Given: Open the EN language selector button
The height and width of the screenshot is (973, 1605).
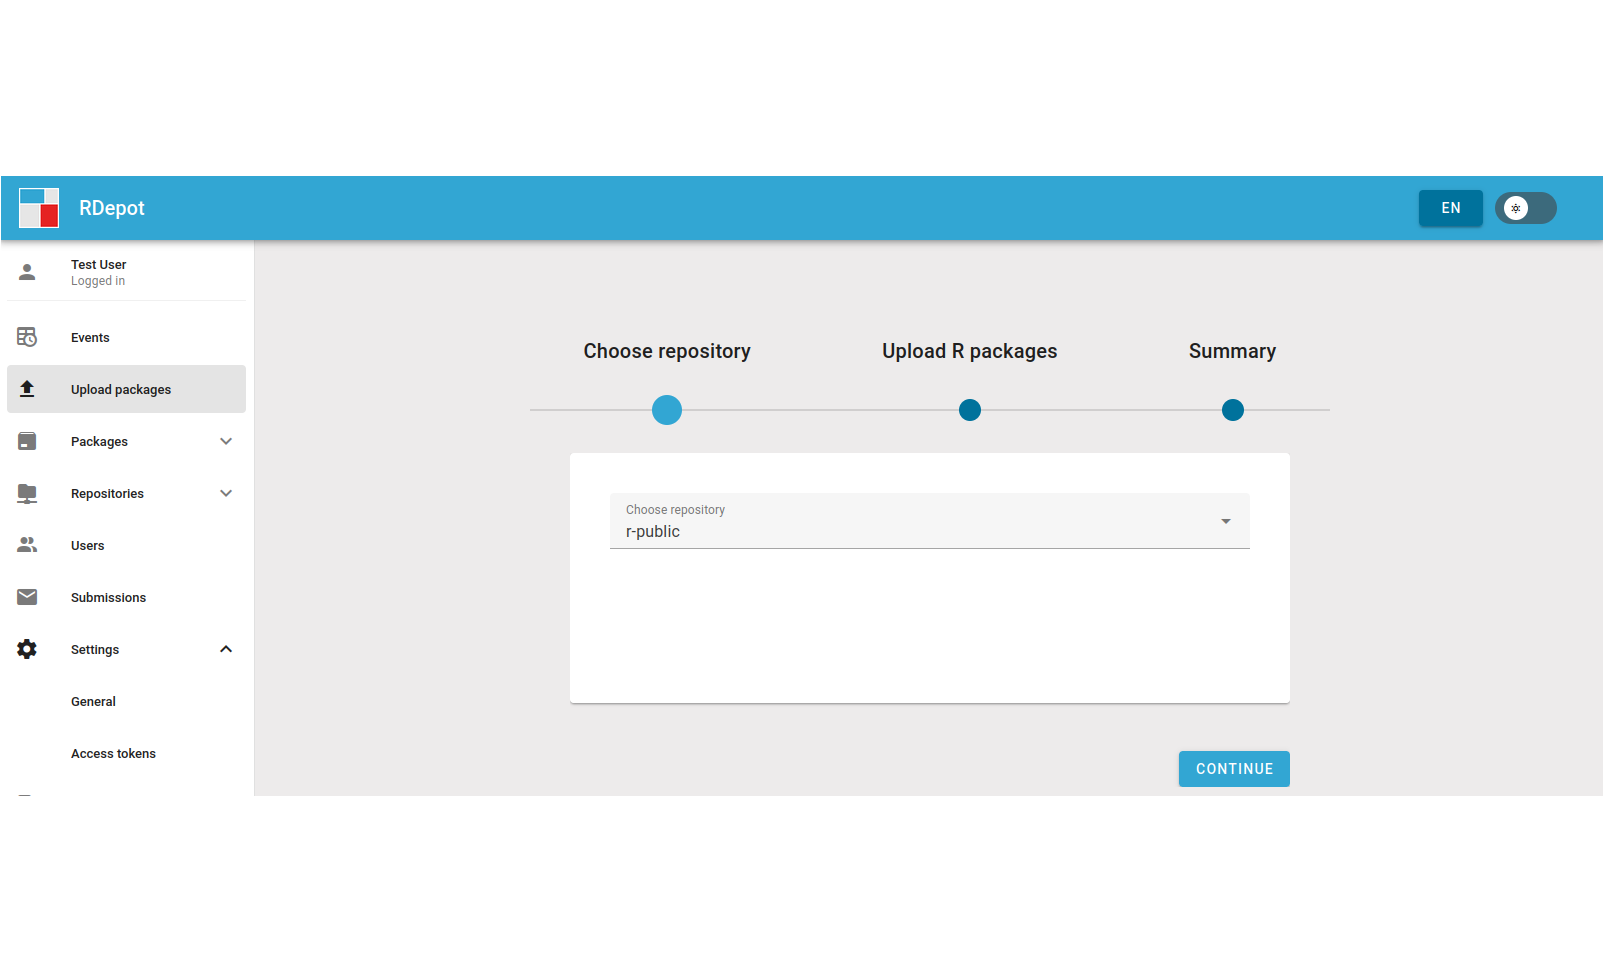Looking at the screenshot, I should pos(1451,208).
